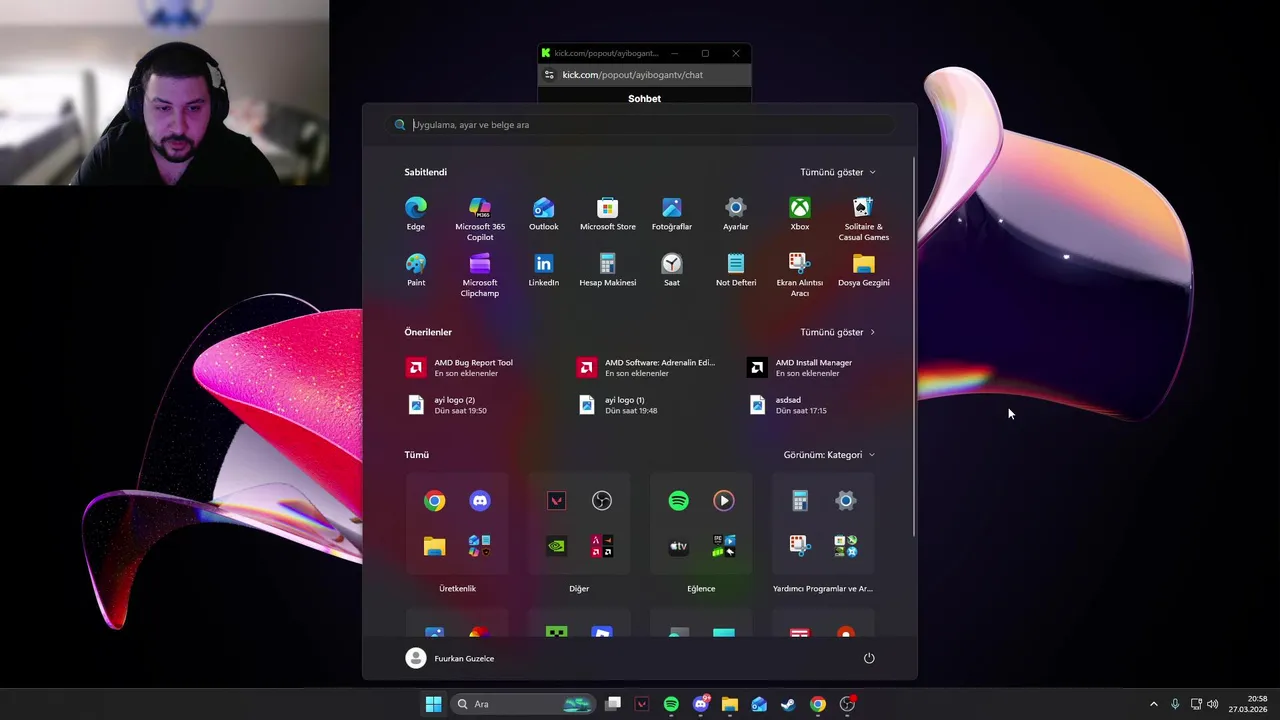The image size is (1280, 720).
Task: Click the taskbar Ara search box
Action: 522,704
